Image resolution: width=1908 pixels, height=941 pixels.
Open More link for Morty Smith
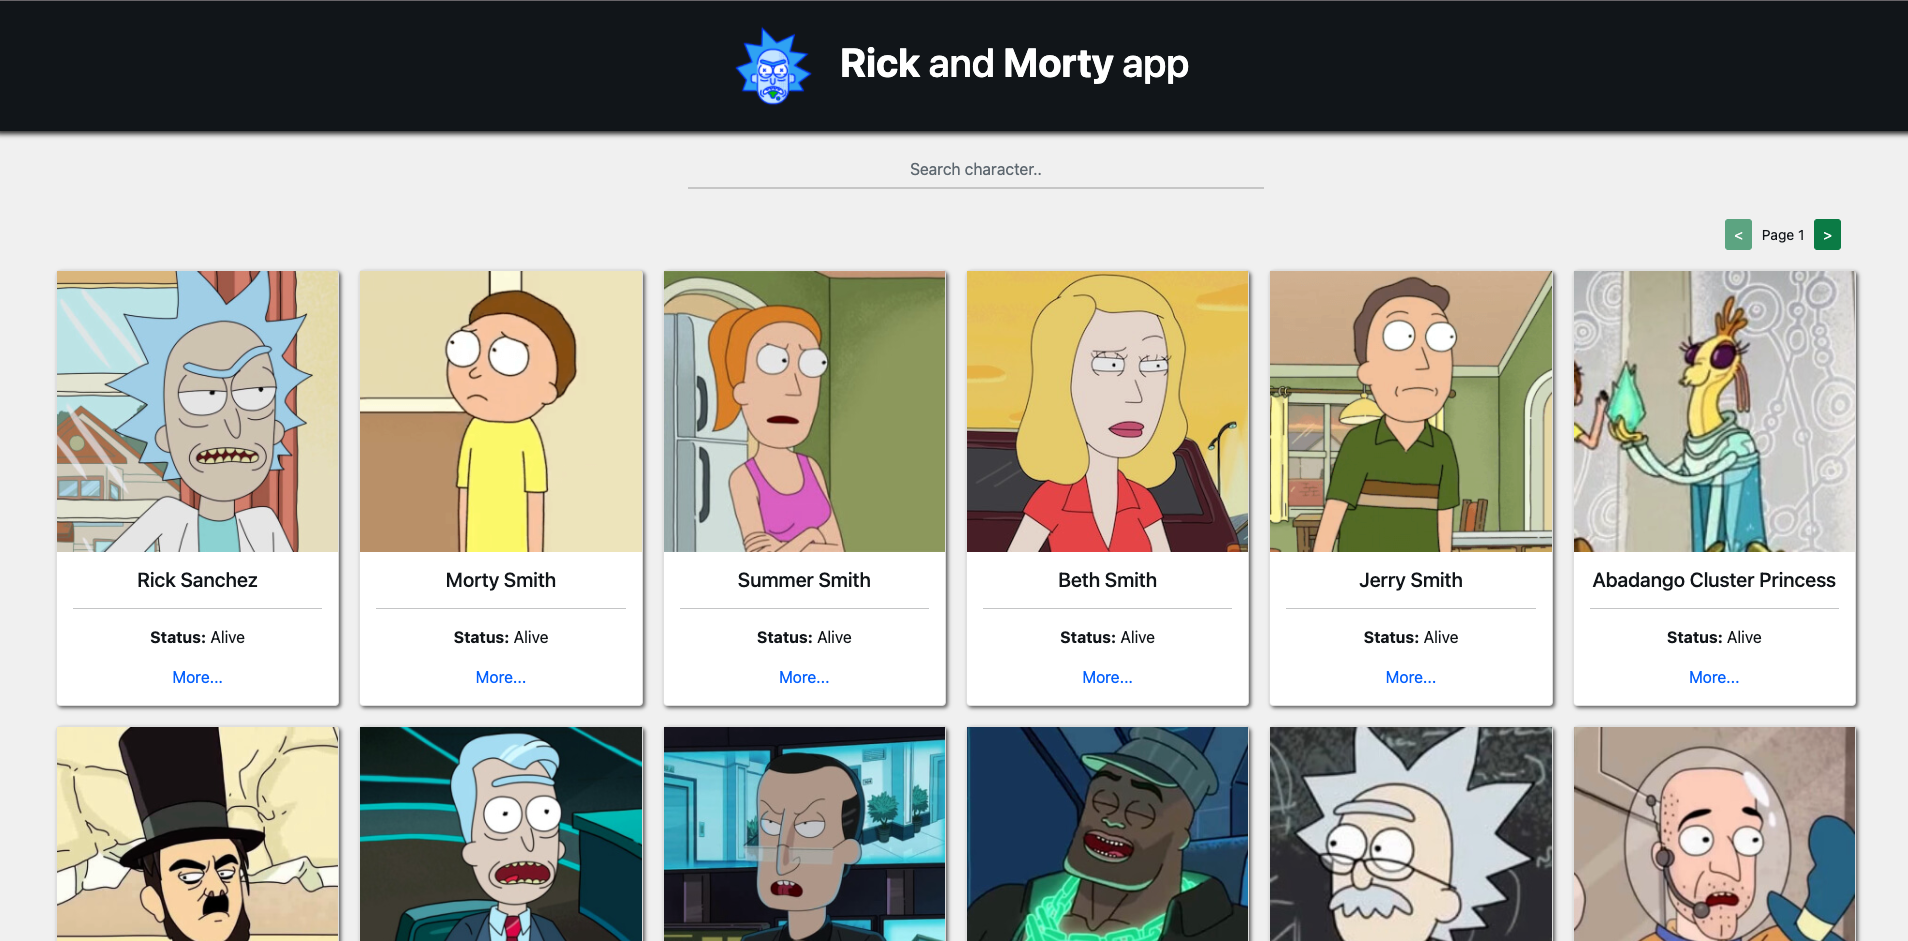[500, 677]
